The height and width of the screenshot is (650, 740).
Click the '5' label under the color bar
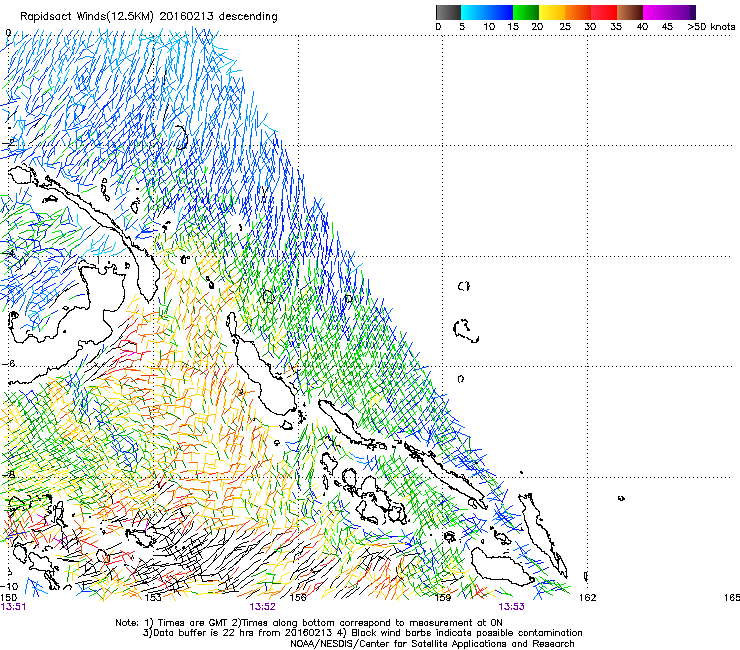point(462,27)
